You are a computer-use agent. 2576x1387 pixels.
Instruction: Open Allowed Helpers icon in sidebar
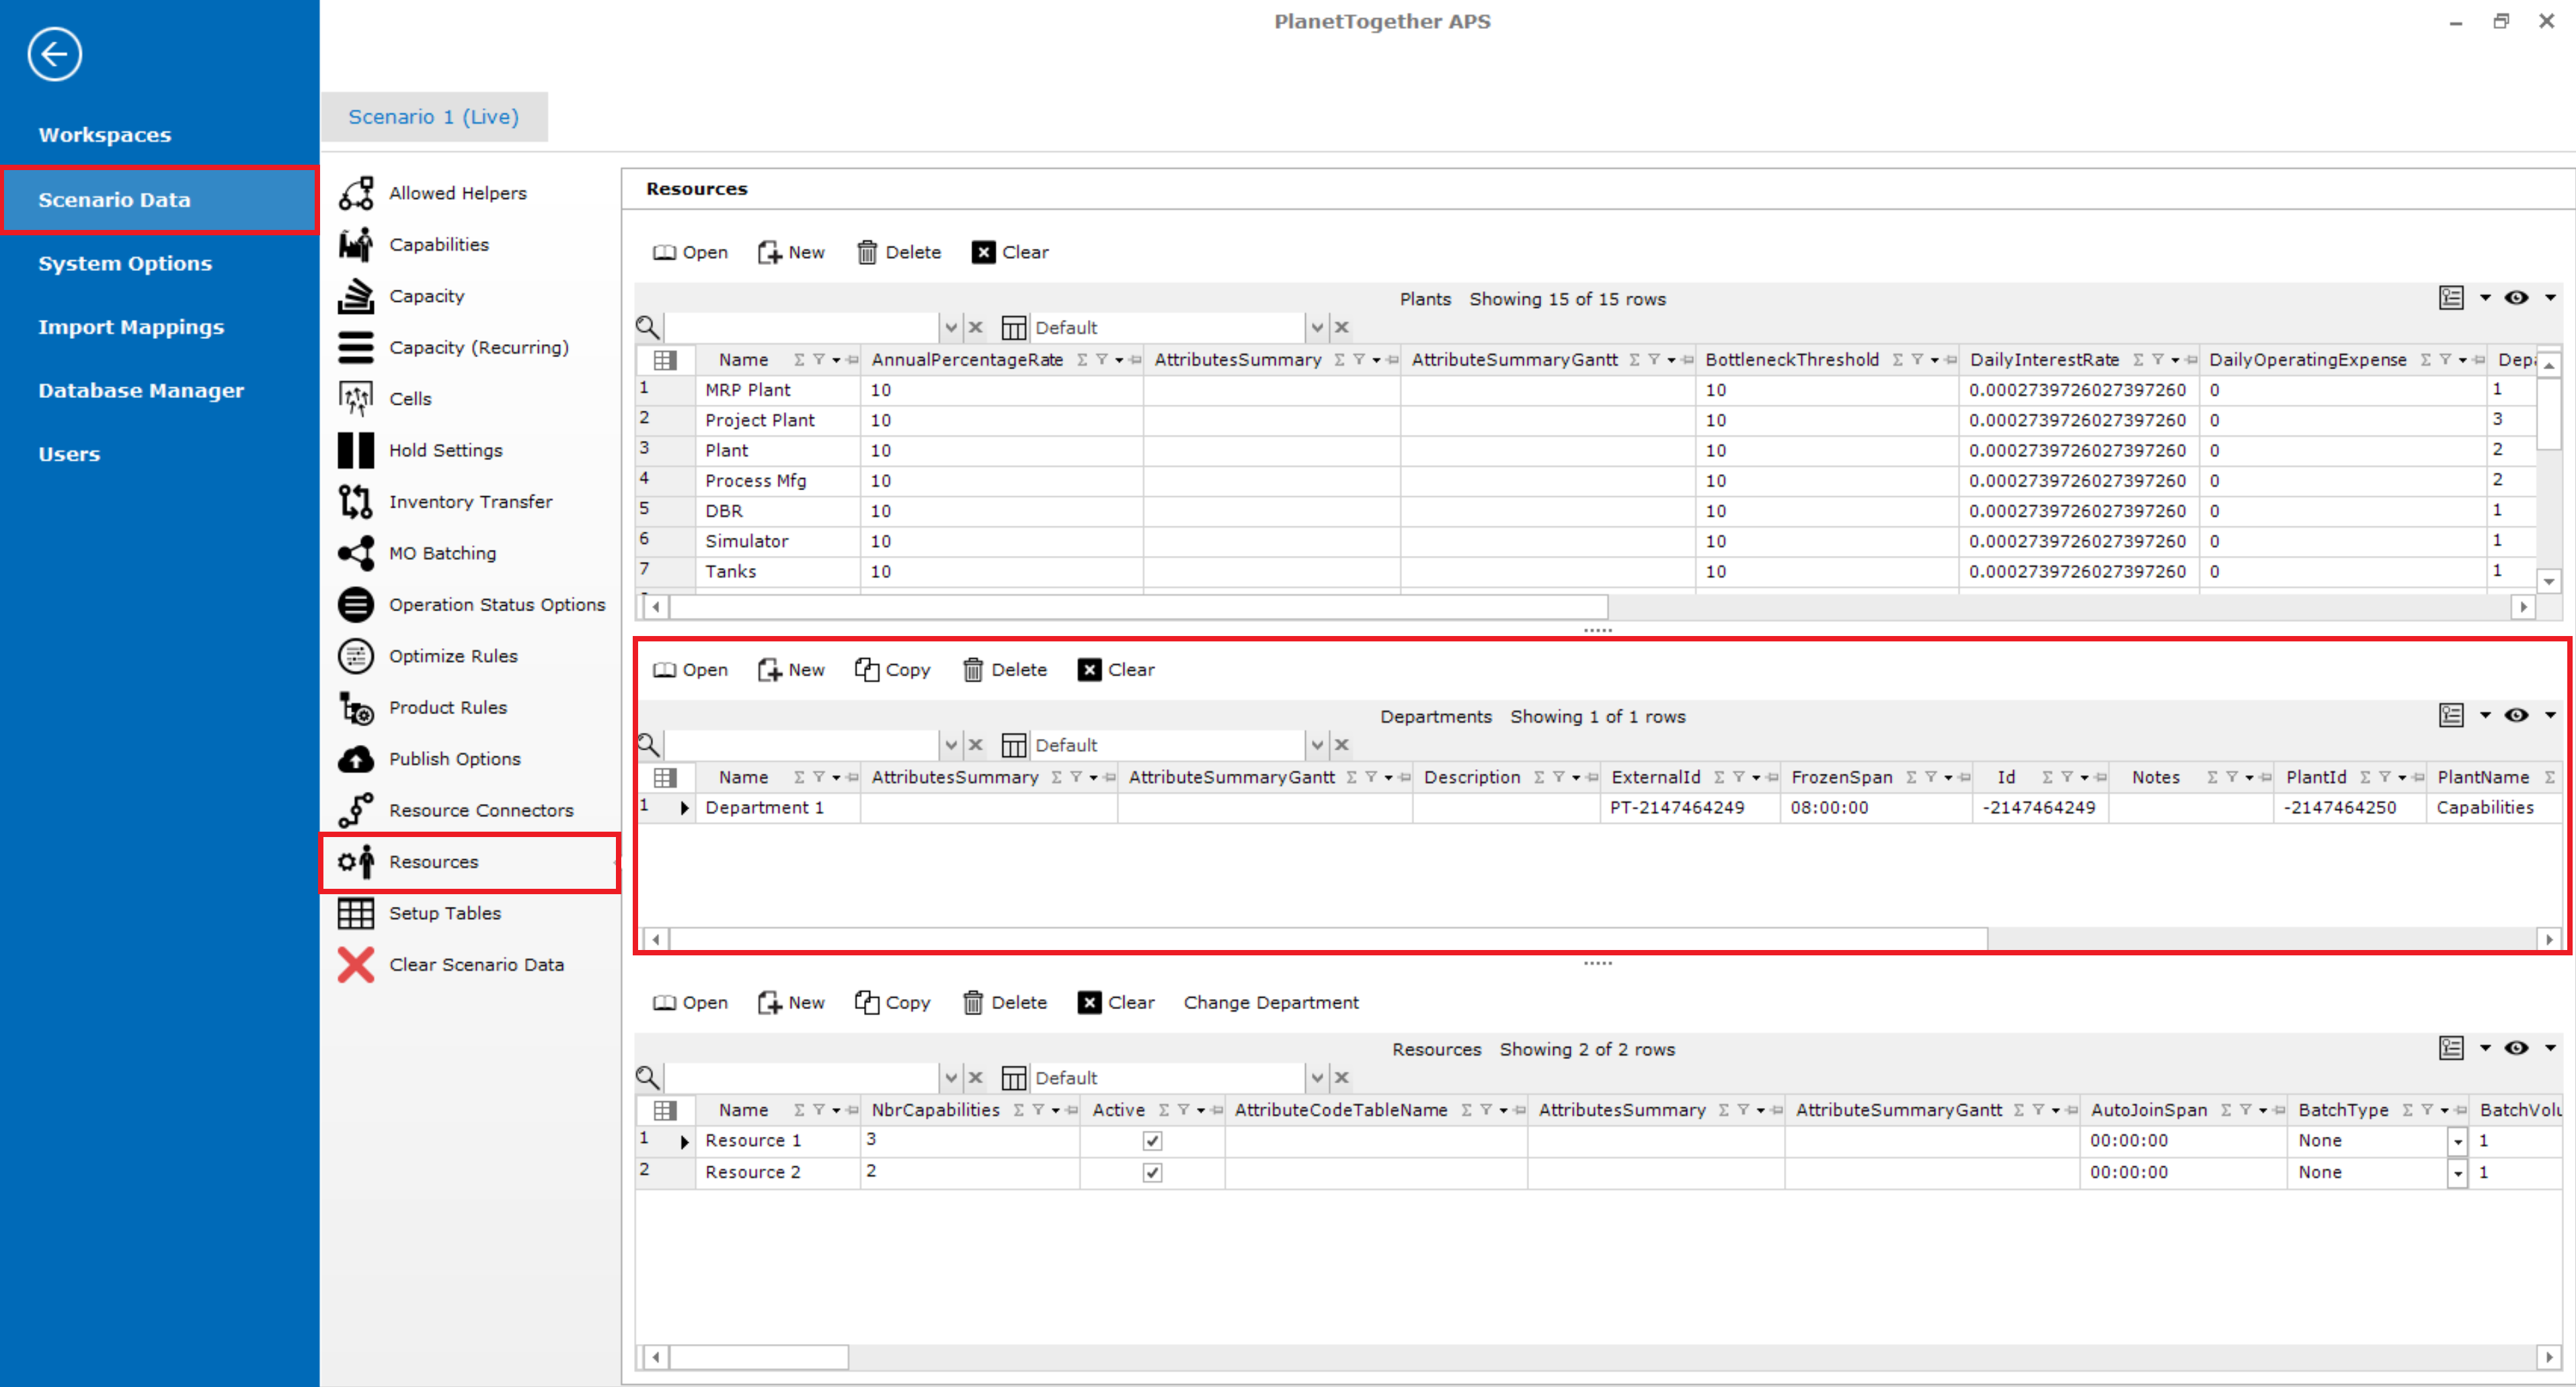pos(355,193)
